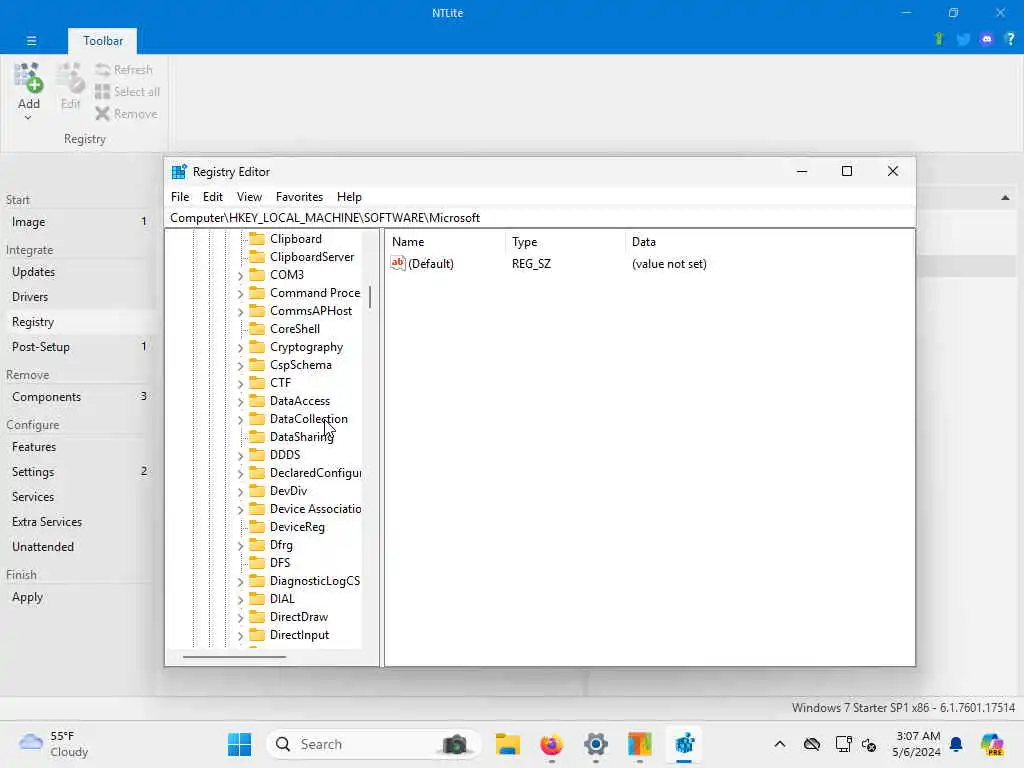Click the green update arrow icon

click(x=939, y=39)
